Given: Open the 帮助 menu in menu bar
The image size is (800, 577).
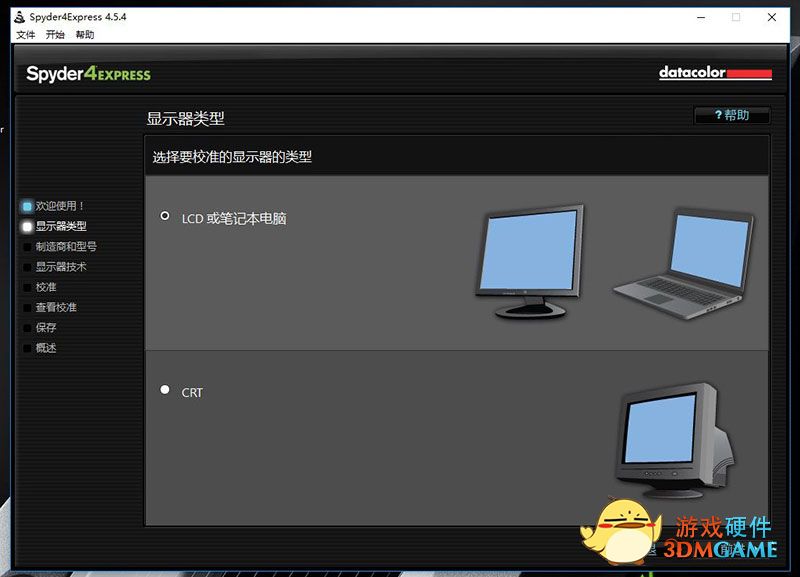Looking at the screenshot, I should 85,35.
